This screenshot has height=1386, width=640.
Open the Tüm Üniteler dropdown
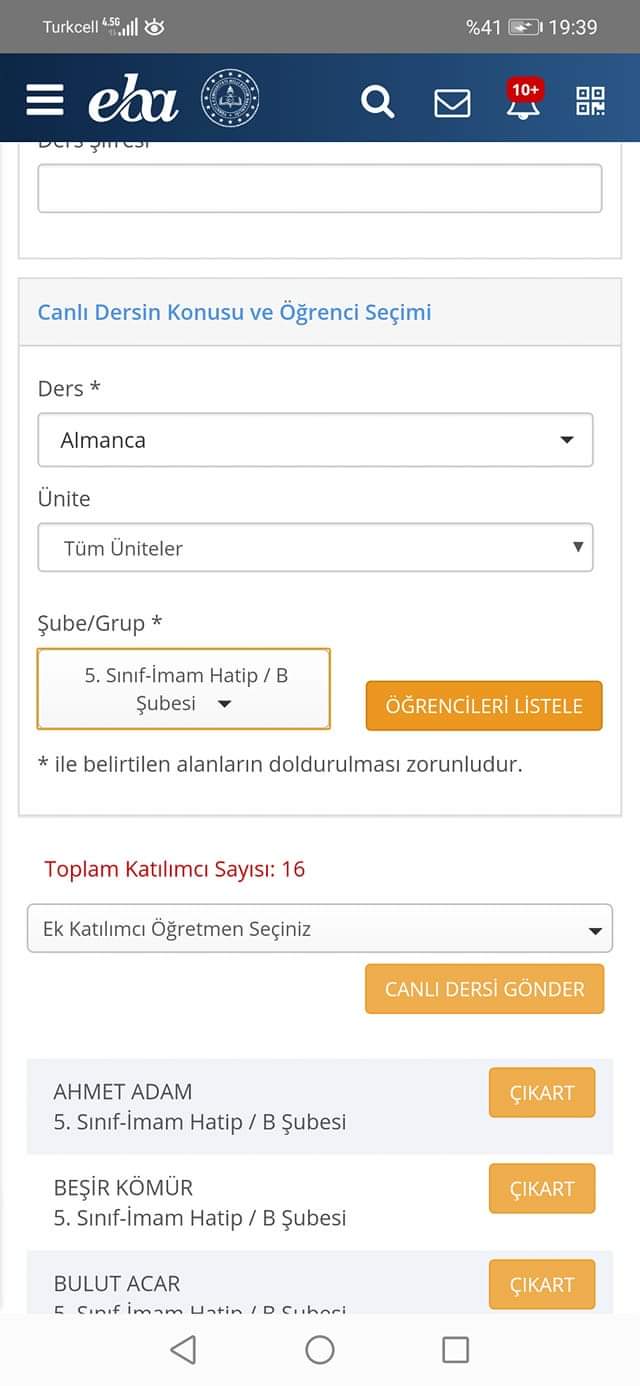(x=315, y=548)
